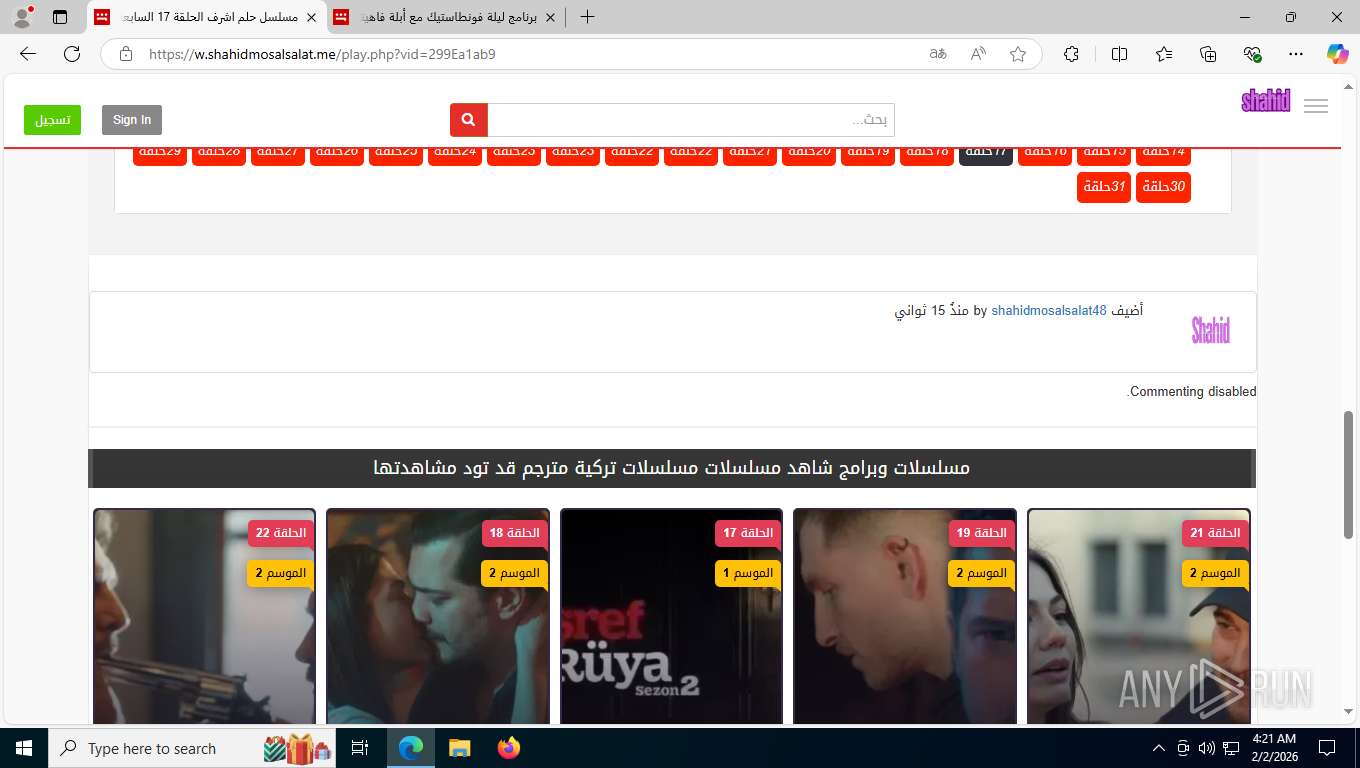Open Settings and more three-dots menu
Viewport: 1360px width, 768px height.
pos(1296,54)
